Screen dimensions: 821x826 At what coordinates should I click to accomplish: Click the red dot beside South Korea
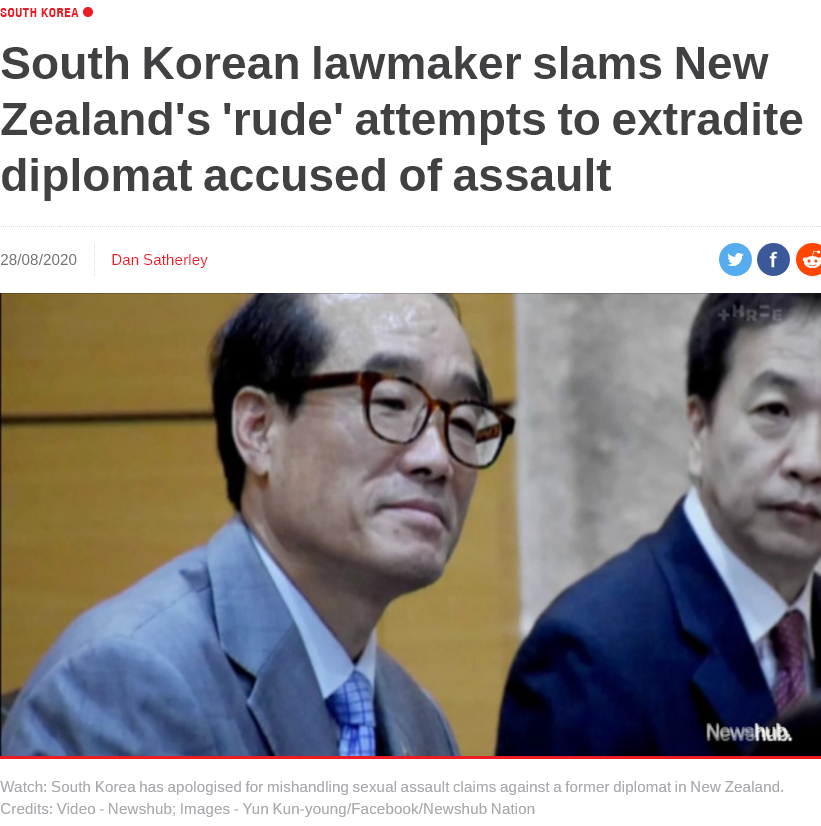(x=88, y=12)
